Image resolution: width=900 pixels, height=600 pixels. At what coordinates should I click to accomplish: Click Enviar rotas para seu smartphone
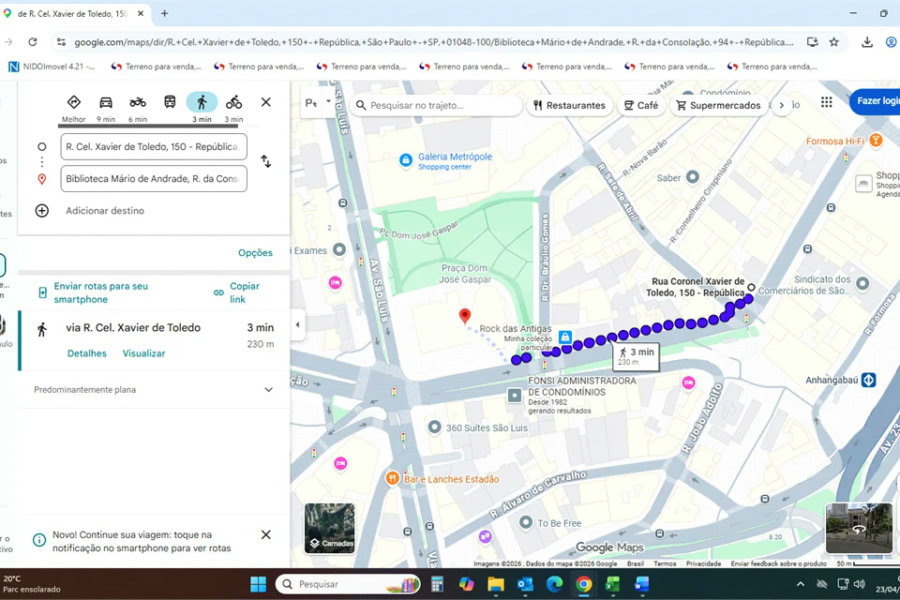click(100, 293)
